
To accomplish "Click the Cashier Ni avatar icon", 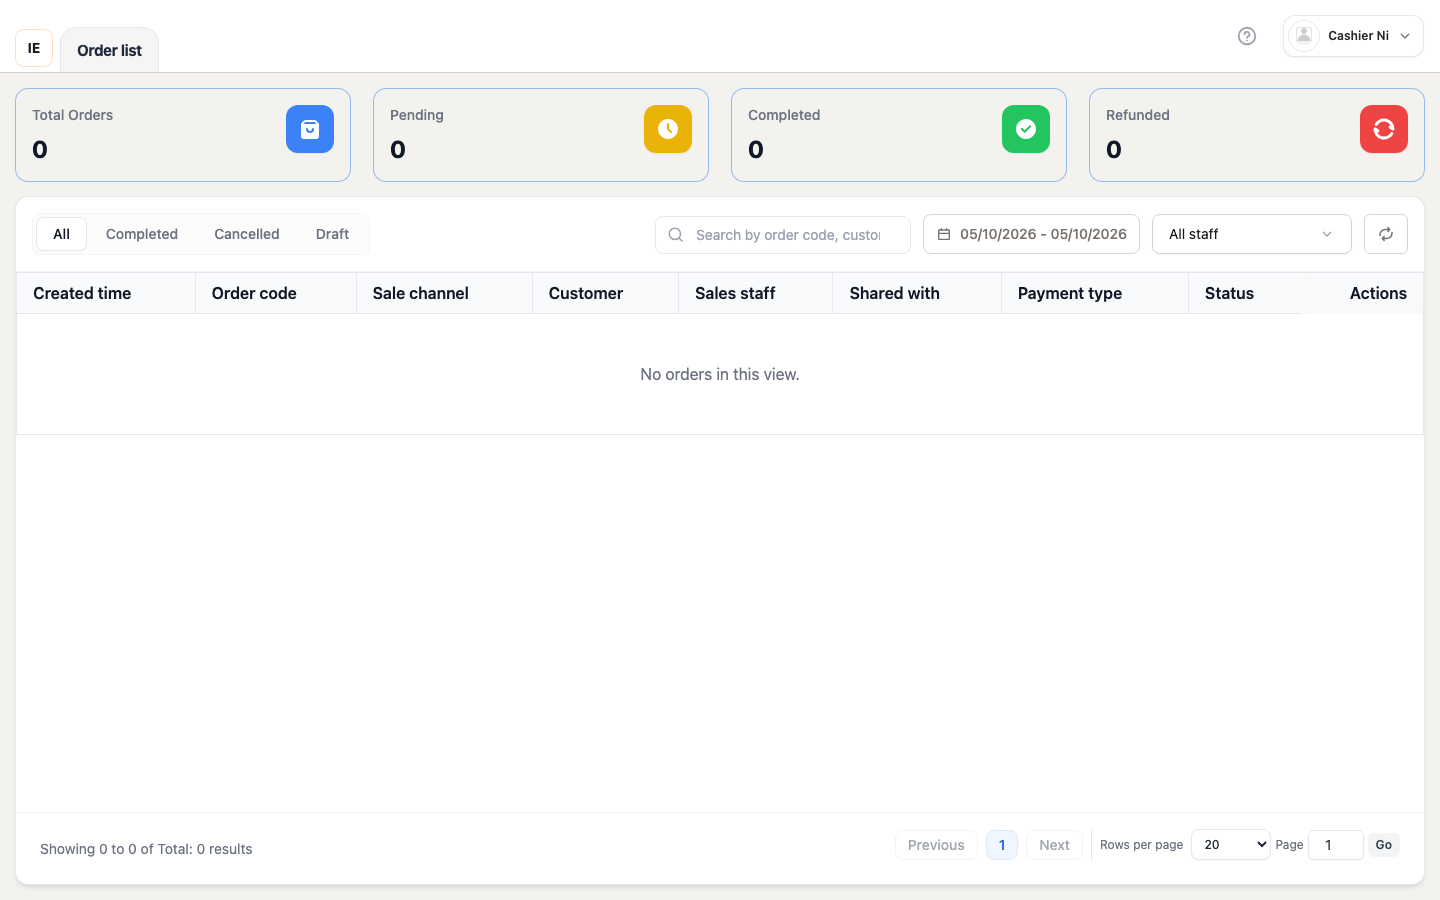I will [1304, 36].
